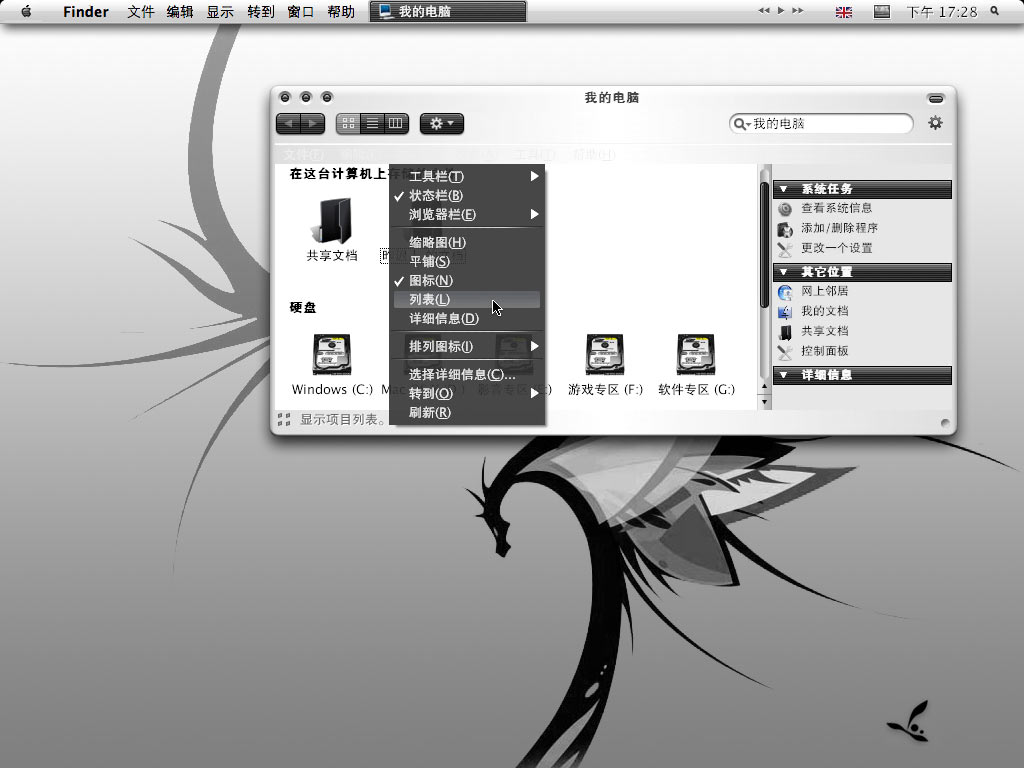
Task: Go back with the left arrow button
Action: click(x=289, y=123)
